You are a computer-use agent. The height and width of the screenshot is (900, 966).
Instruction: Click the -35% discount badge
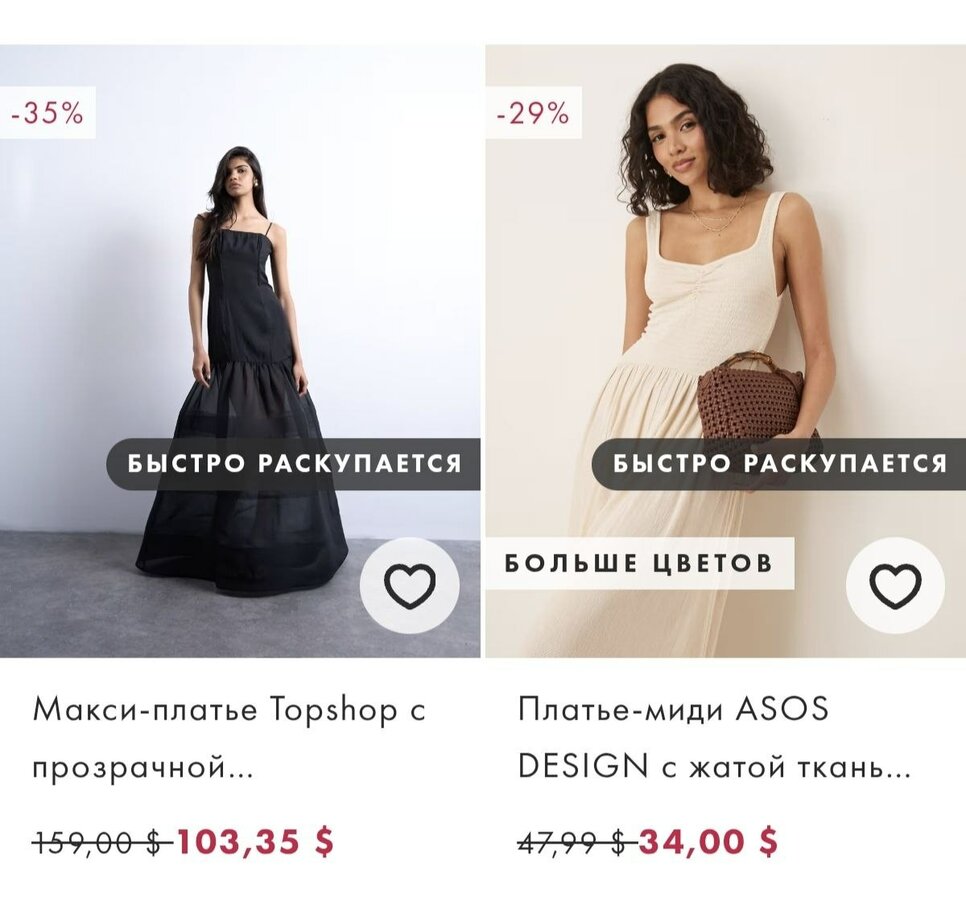(47, 113)
